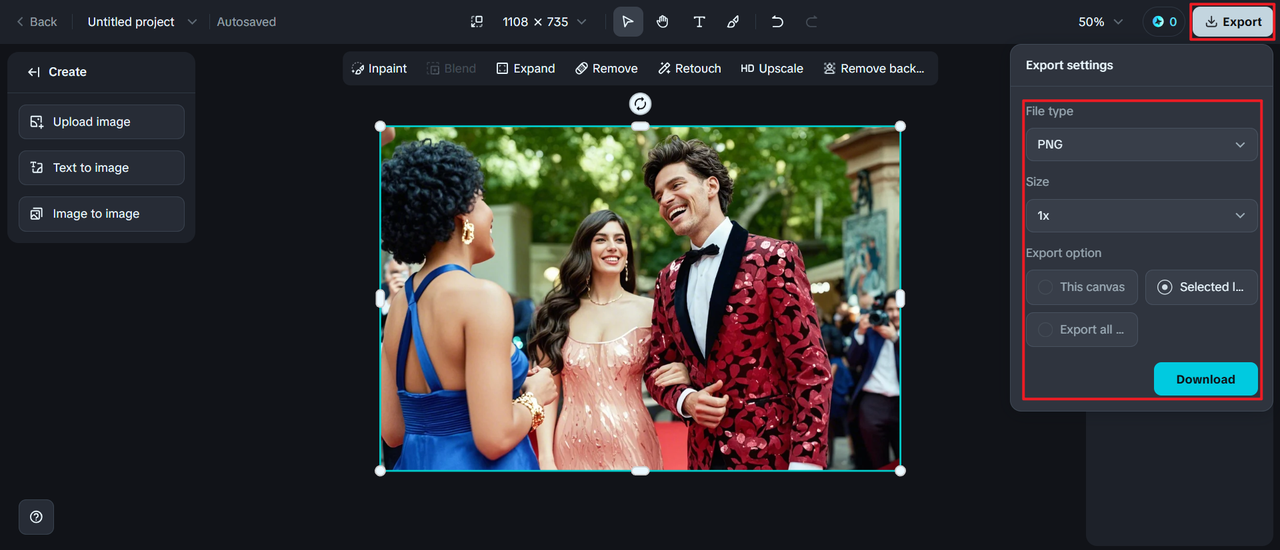1280x550 pixels.
Task: Select 'Export all ...' radio option
Action: click(1081, 330)
